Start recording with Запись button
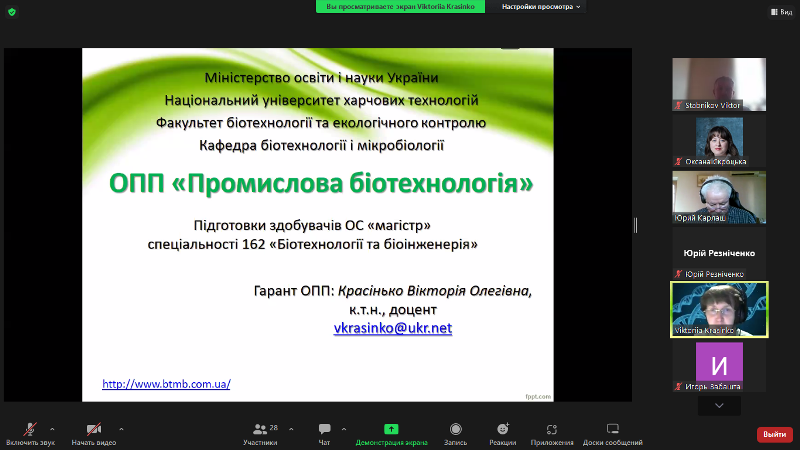 click(x=456, y=434)
